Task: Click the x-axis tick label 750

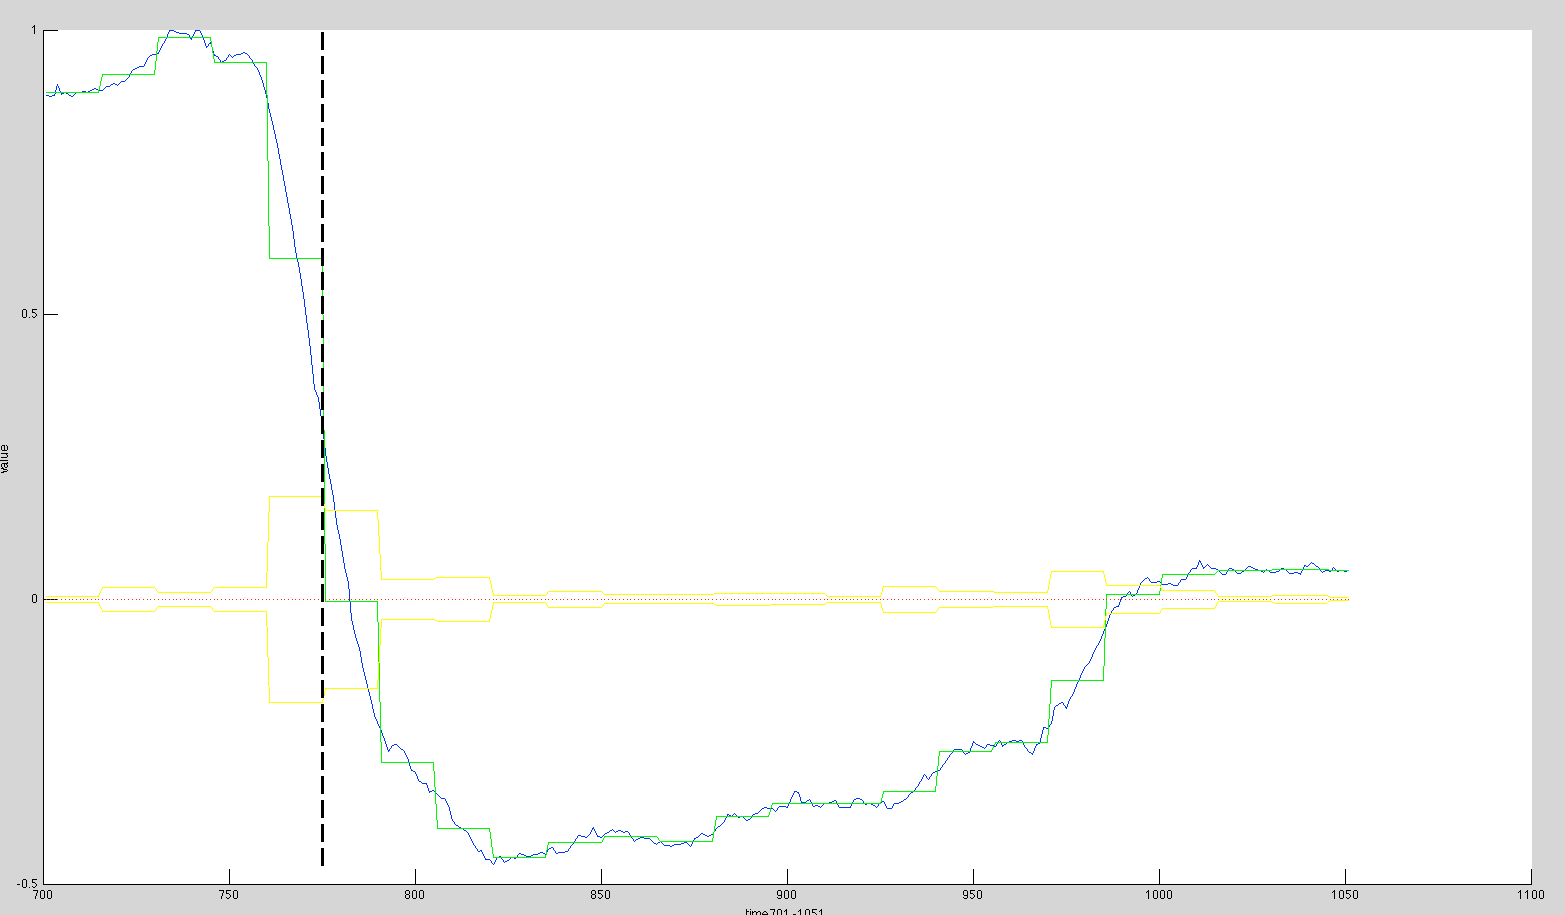Action: pos(229,895)
